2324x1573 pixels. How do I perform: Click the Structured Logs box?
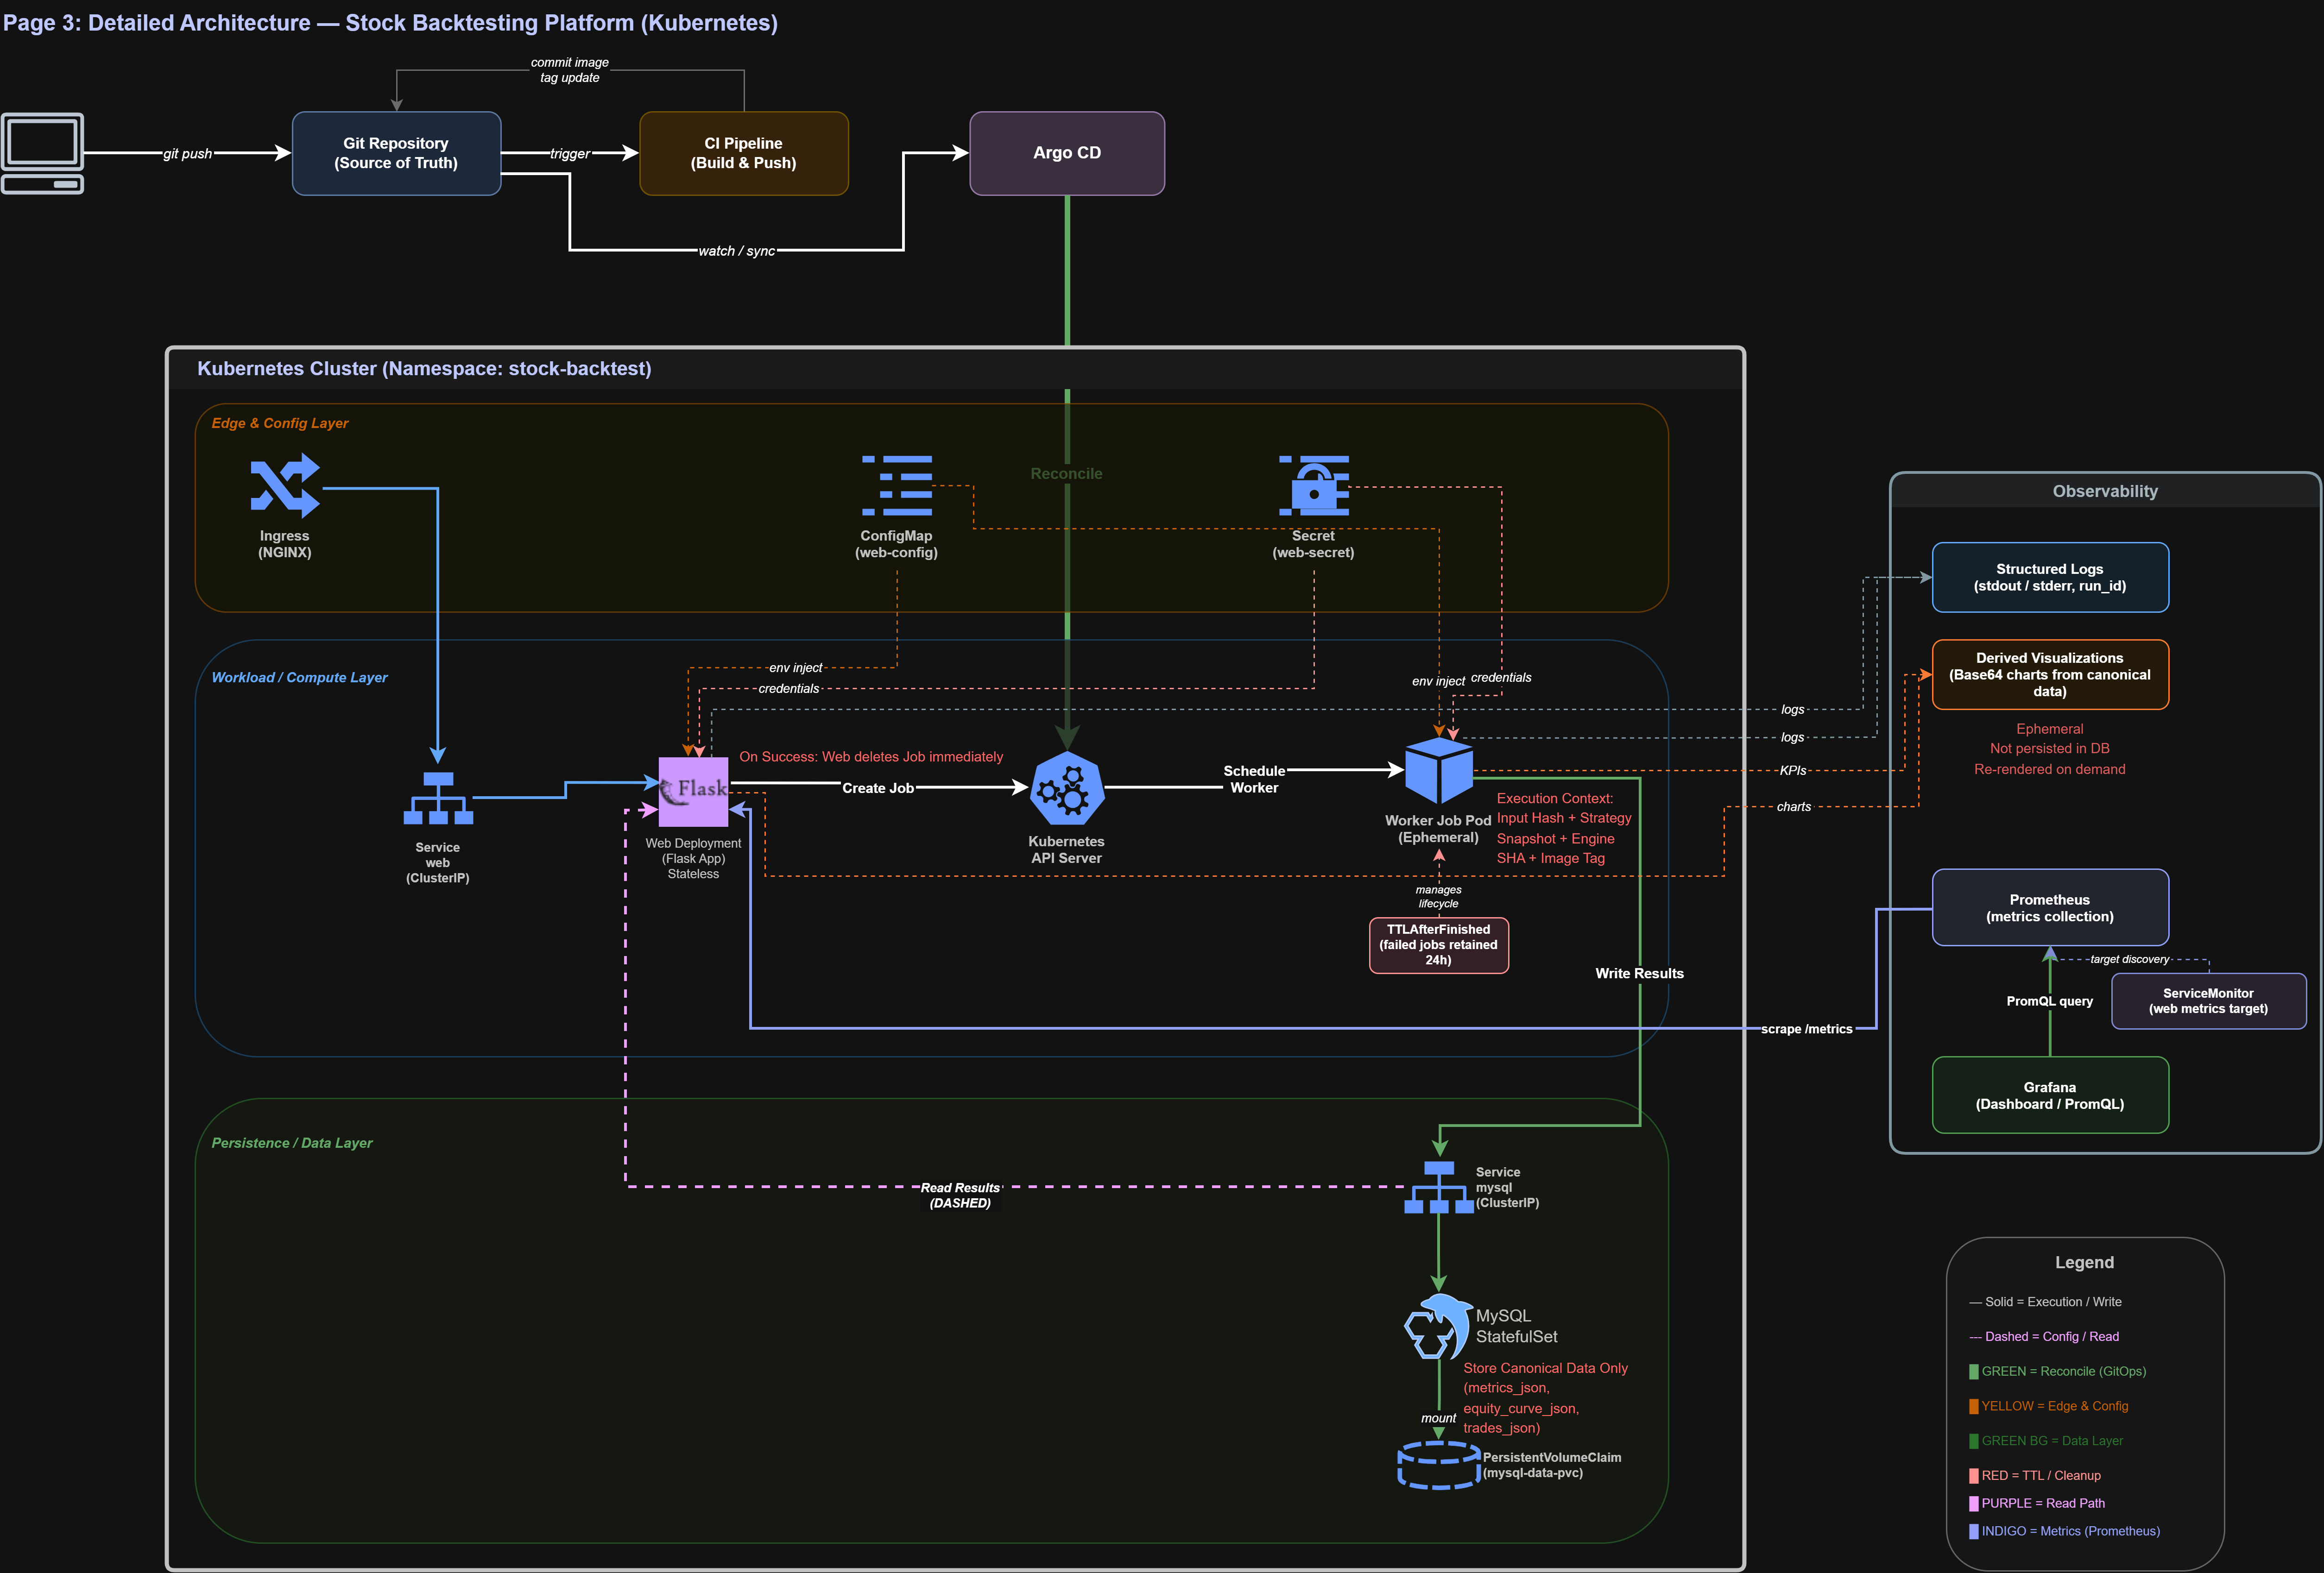pos(2050,577)
